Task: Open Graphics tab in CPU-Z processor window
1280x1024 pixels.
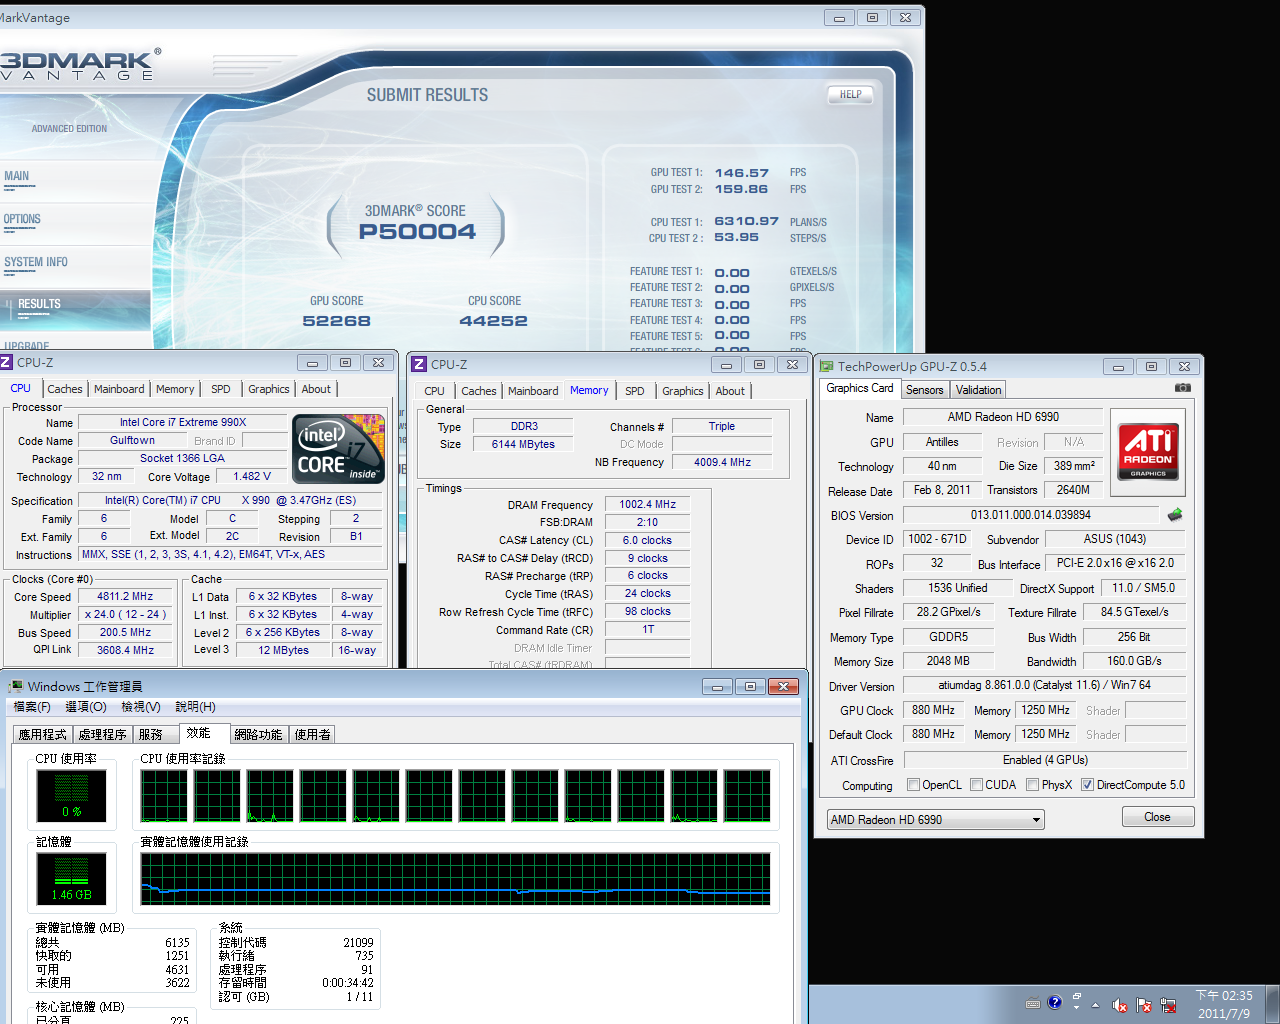Action: (269, 389)
